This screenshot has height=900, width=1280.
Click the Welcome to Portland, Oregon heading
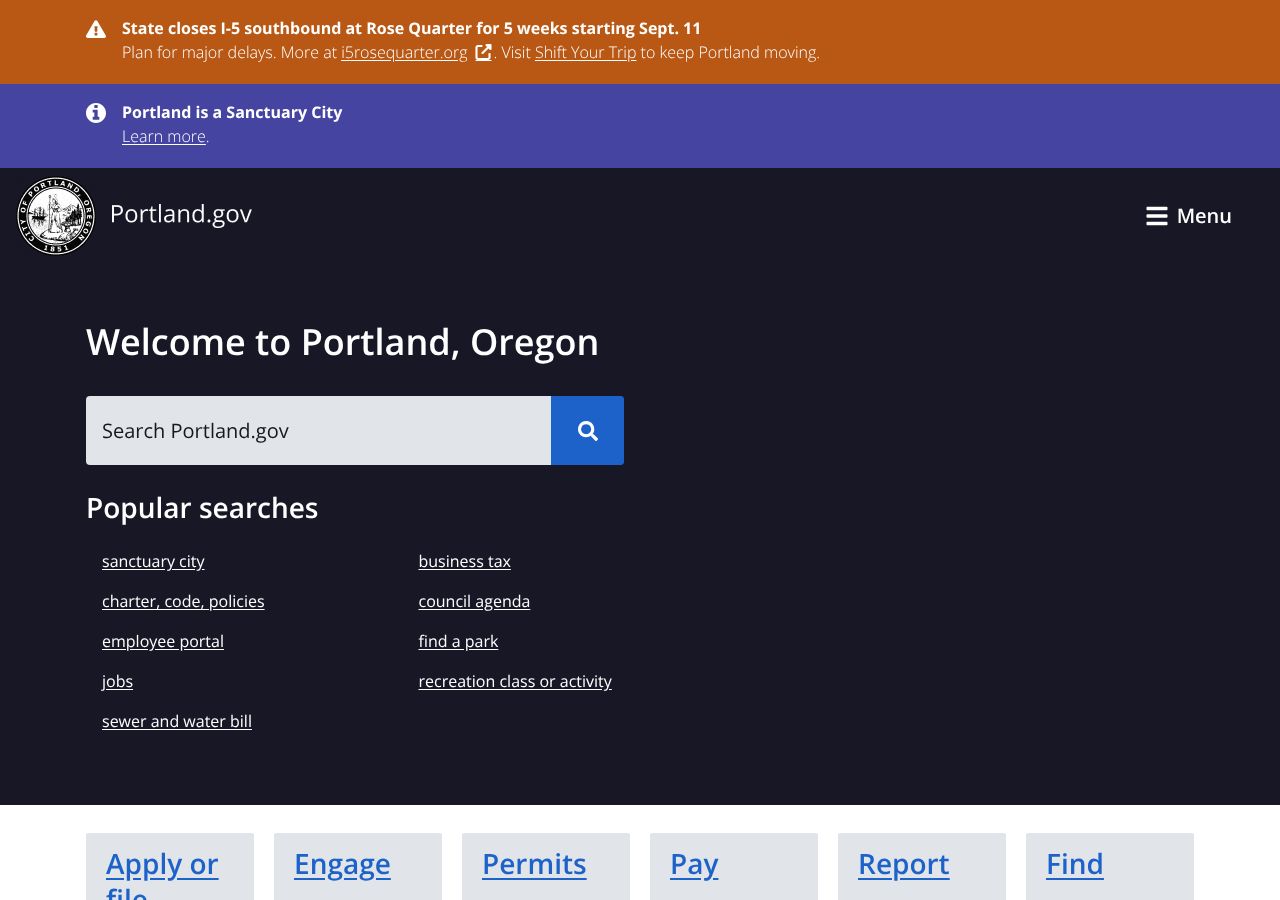tap(342, 342)
